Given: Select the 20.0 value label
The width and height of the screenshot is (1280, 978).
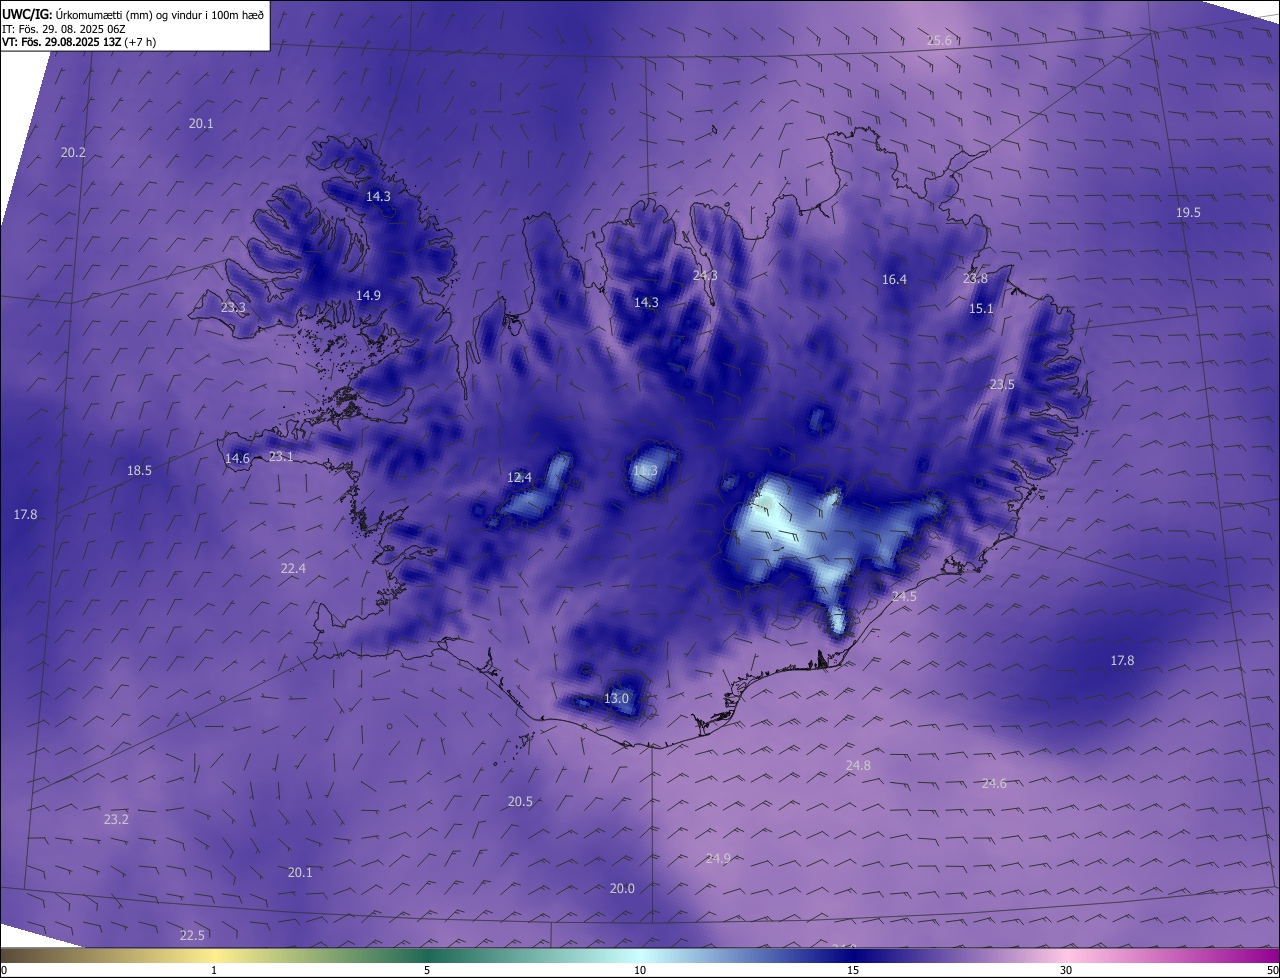Looking at the screenshot, I should pos(622,888).
